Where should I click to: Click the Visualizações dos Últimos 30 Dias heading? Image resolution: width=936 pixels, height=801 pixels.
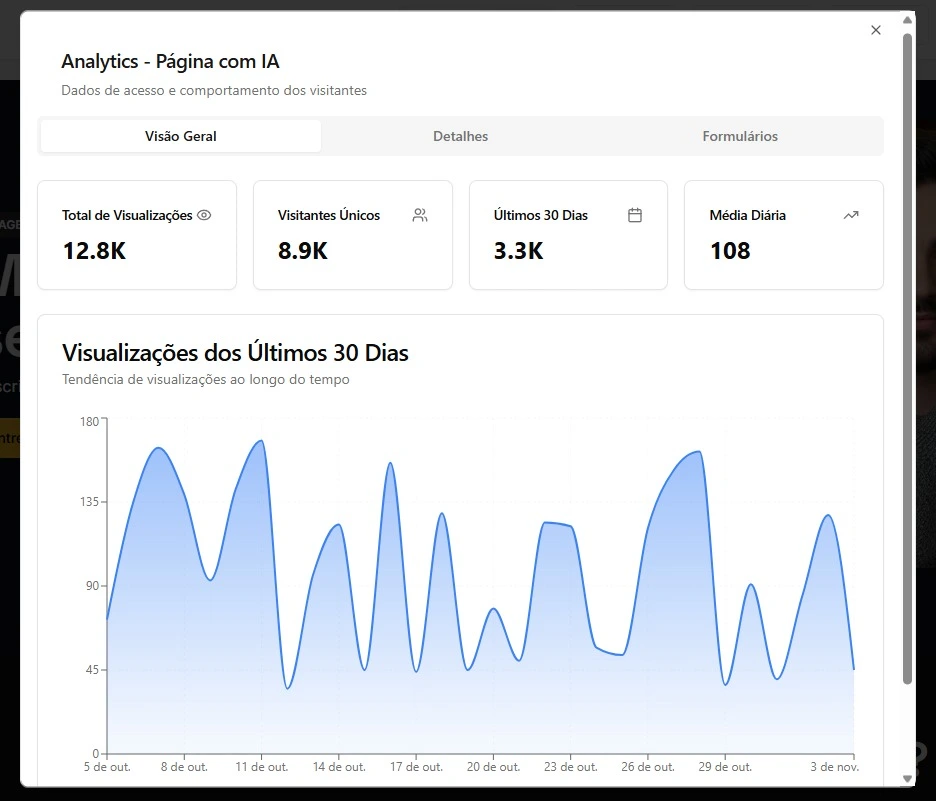[235, 353]
